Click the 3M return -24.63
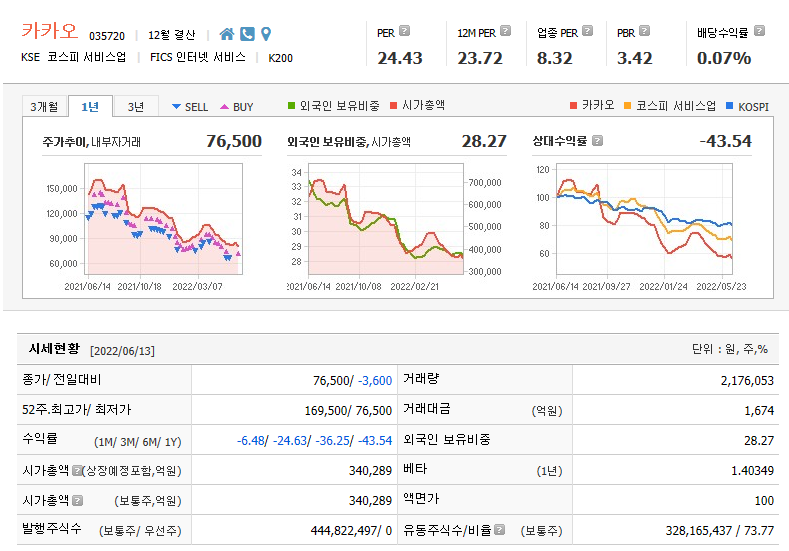This screenshot has height=551, width=789. pos(290,441)
